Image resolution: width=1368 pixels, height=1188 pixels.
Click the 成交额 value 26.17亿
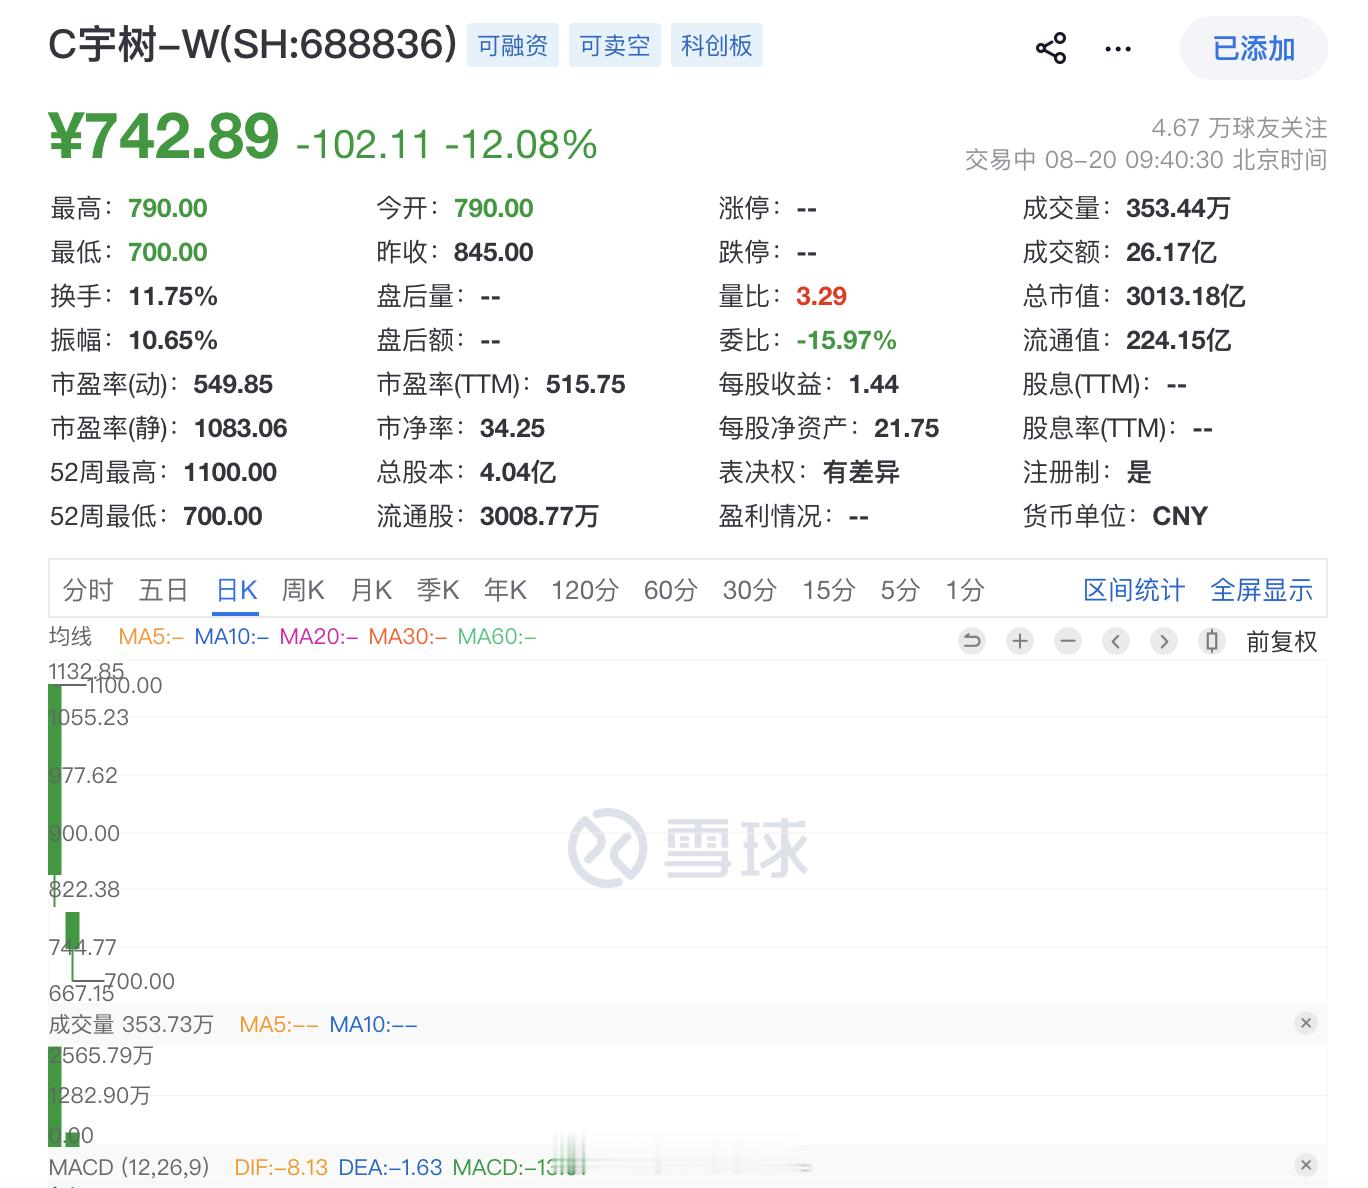click(1172, 252)
